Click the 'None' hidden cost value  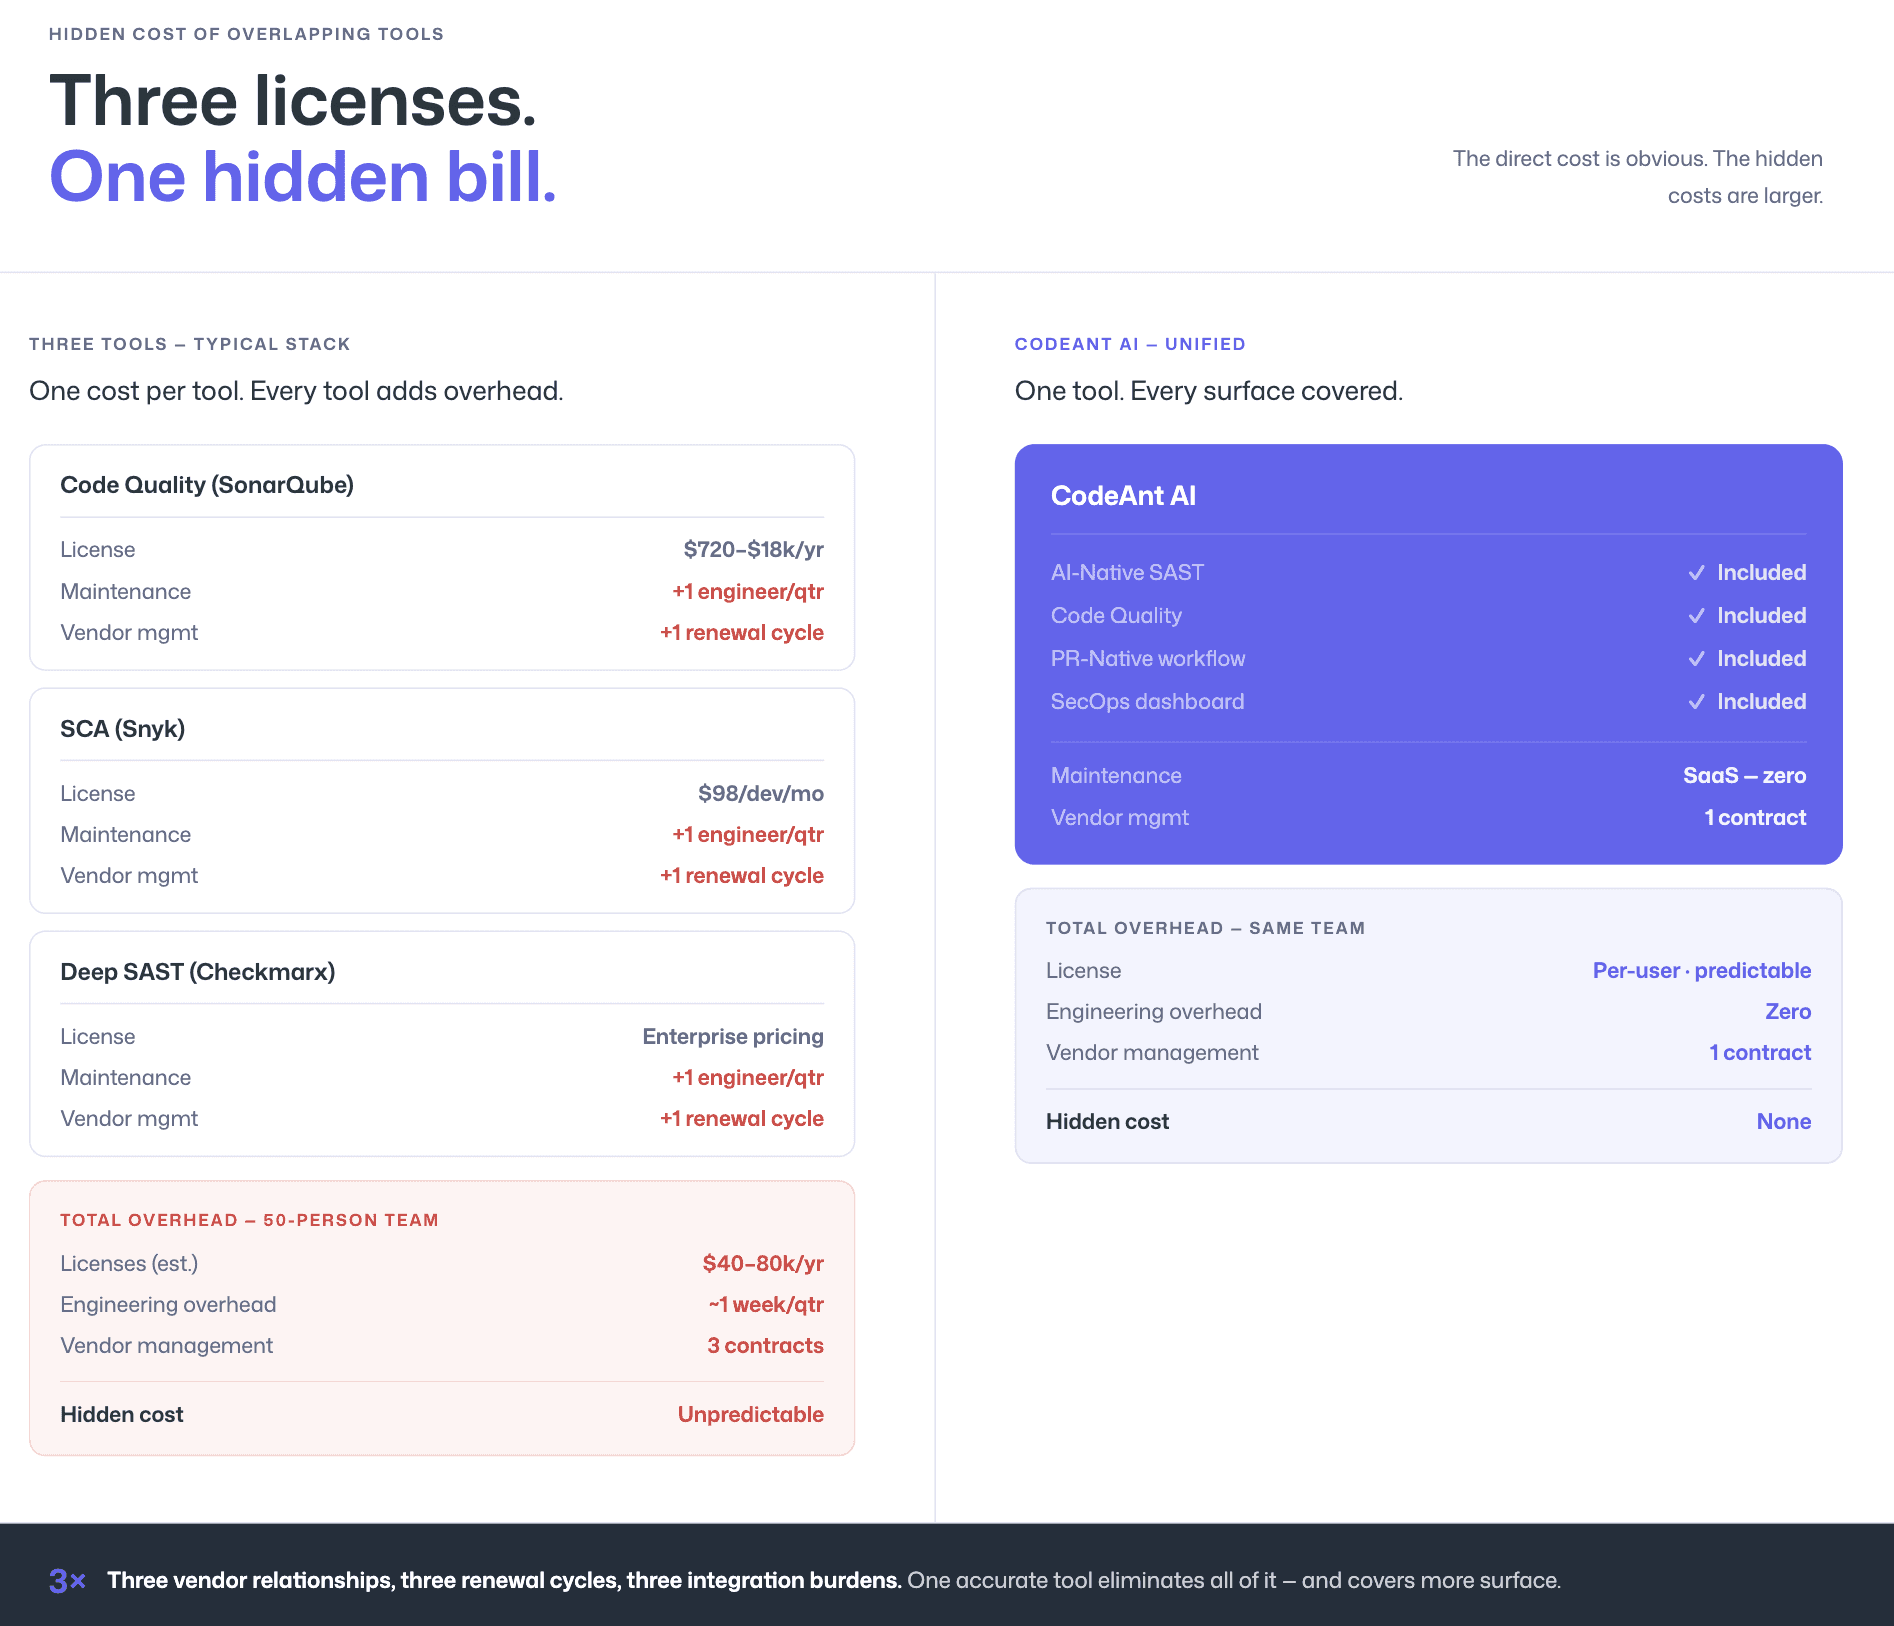point(1783,1122)
